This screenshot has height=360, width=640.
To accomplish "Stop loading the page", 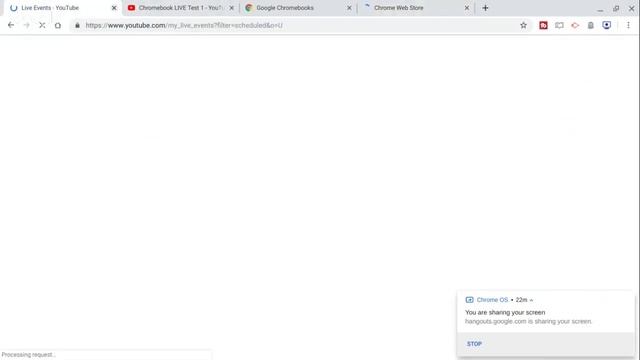I will tap(42, 25).
